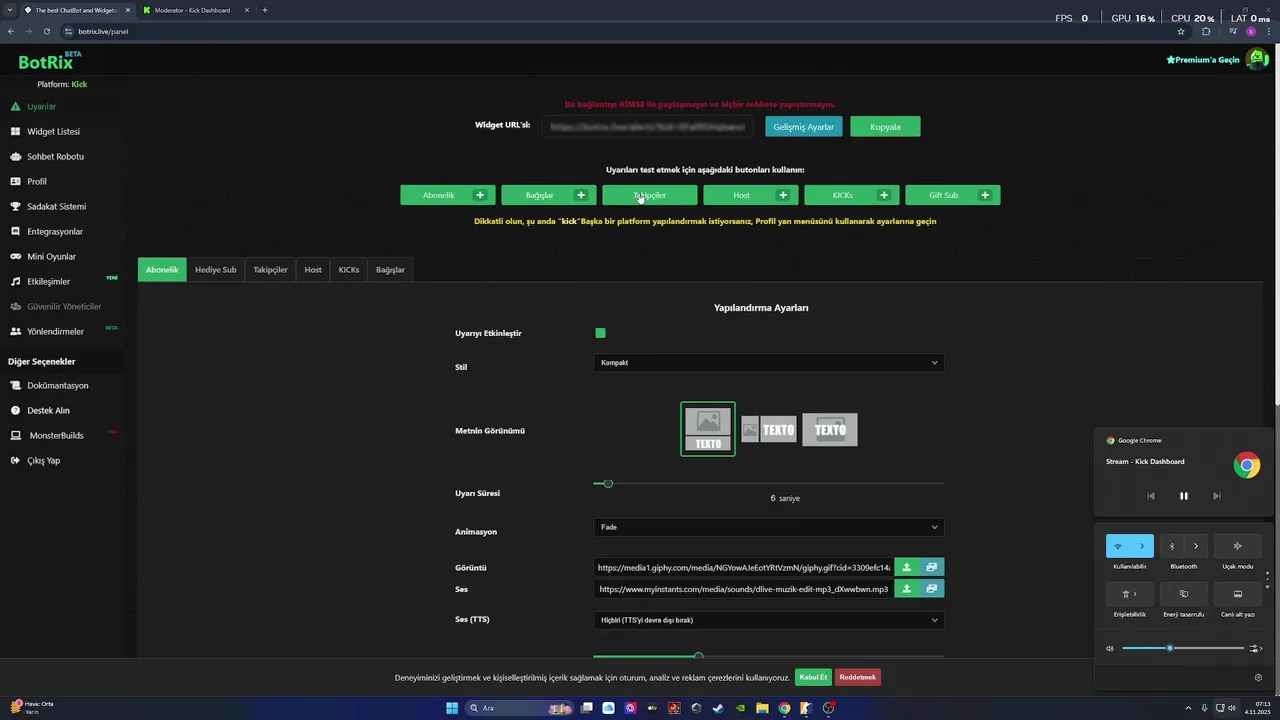Open File Explorer from taskbar
The width and height of the screenshot is (1280, 720).
pyautogui.click(x=762, y=708)
